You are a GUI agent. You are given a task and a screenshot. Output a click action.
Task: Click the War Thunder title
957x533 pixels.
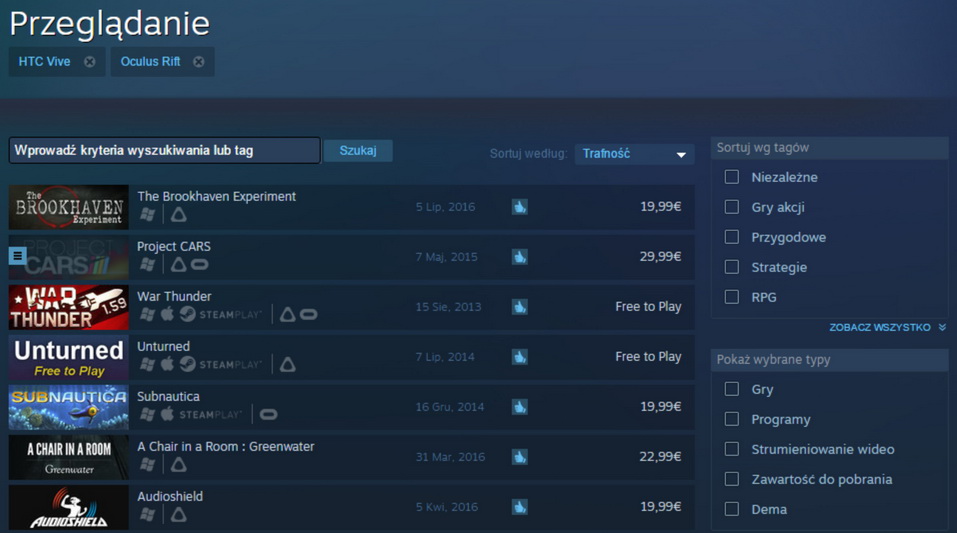(175, 297)
